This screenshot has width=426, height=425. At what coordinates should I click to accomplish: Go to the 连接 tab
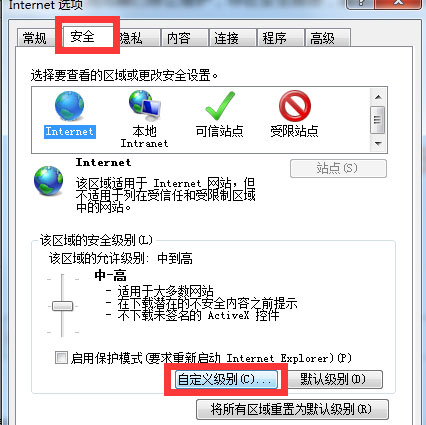233,38
